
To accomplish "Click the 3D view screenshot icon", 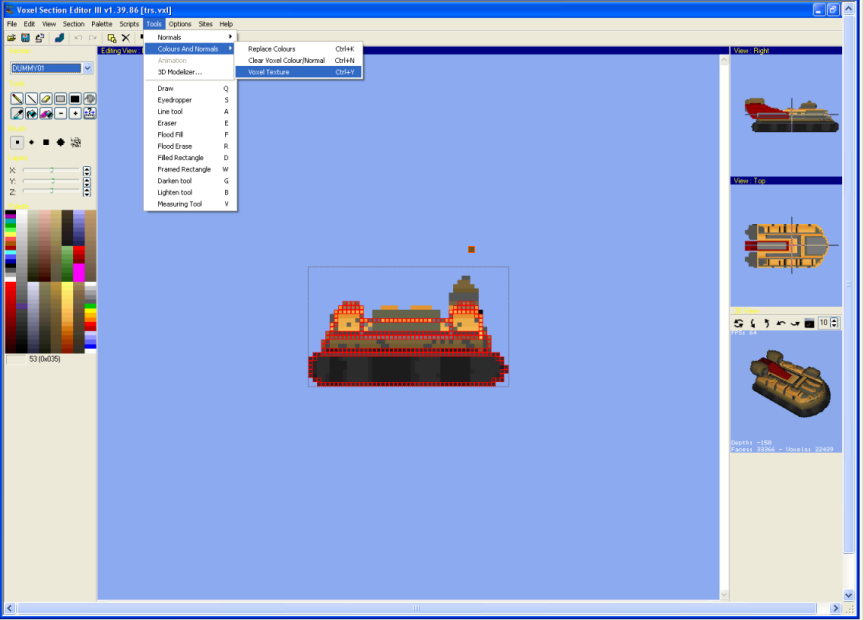I will 810,323.
